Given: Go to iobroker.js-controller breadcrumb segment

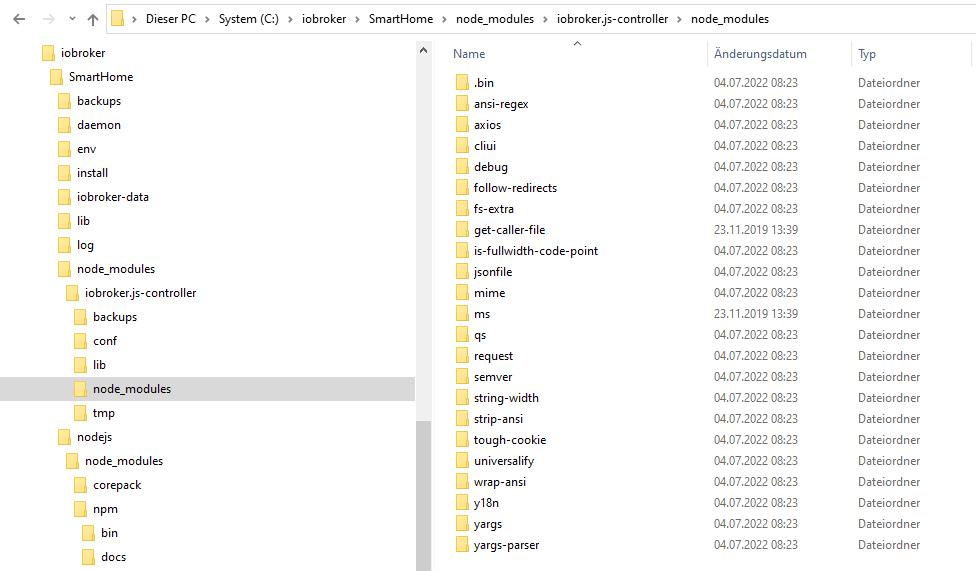Looking at the screenshot, I should tap(612, 19).
